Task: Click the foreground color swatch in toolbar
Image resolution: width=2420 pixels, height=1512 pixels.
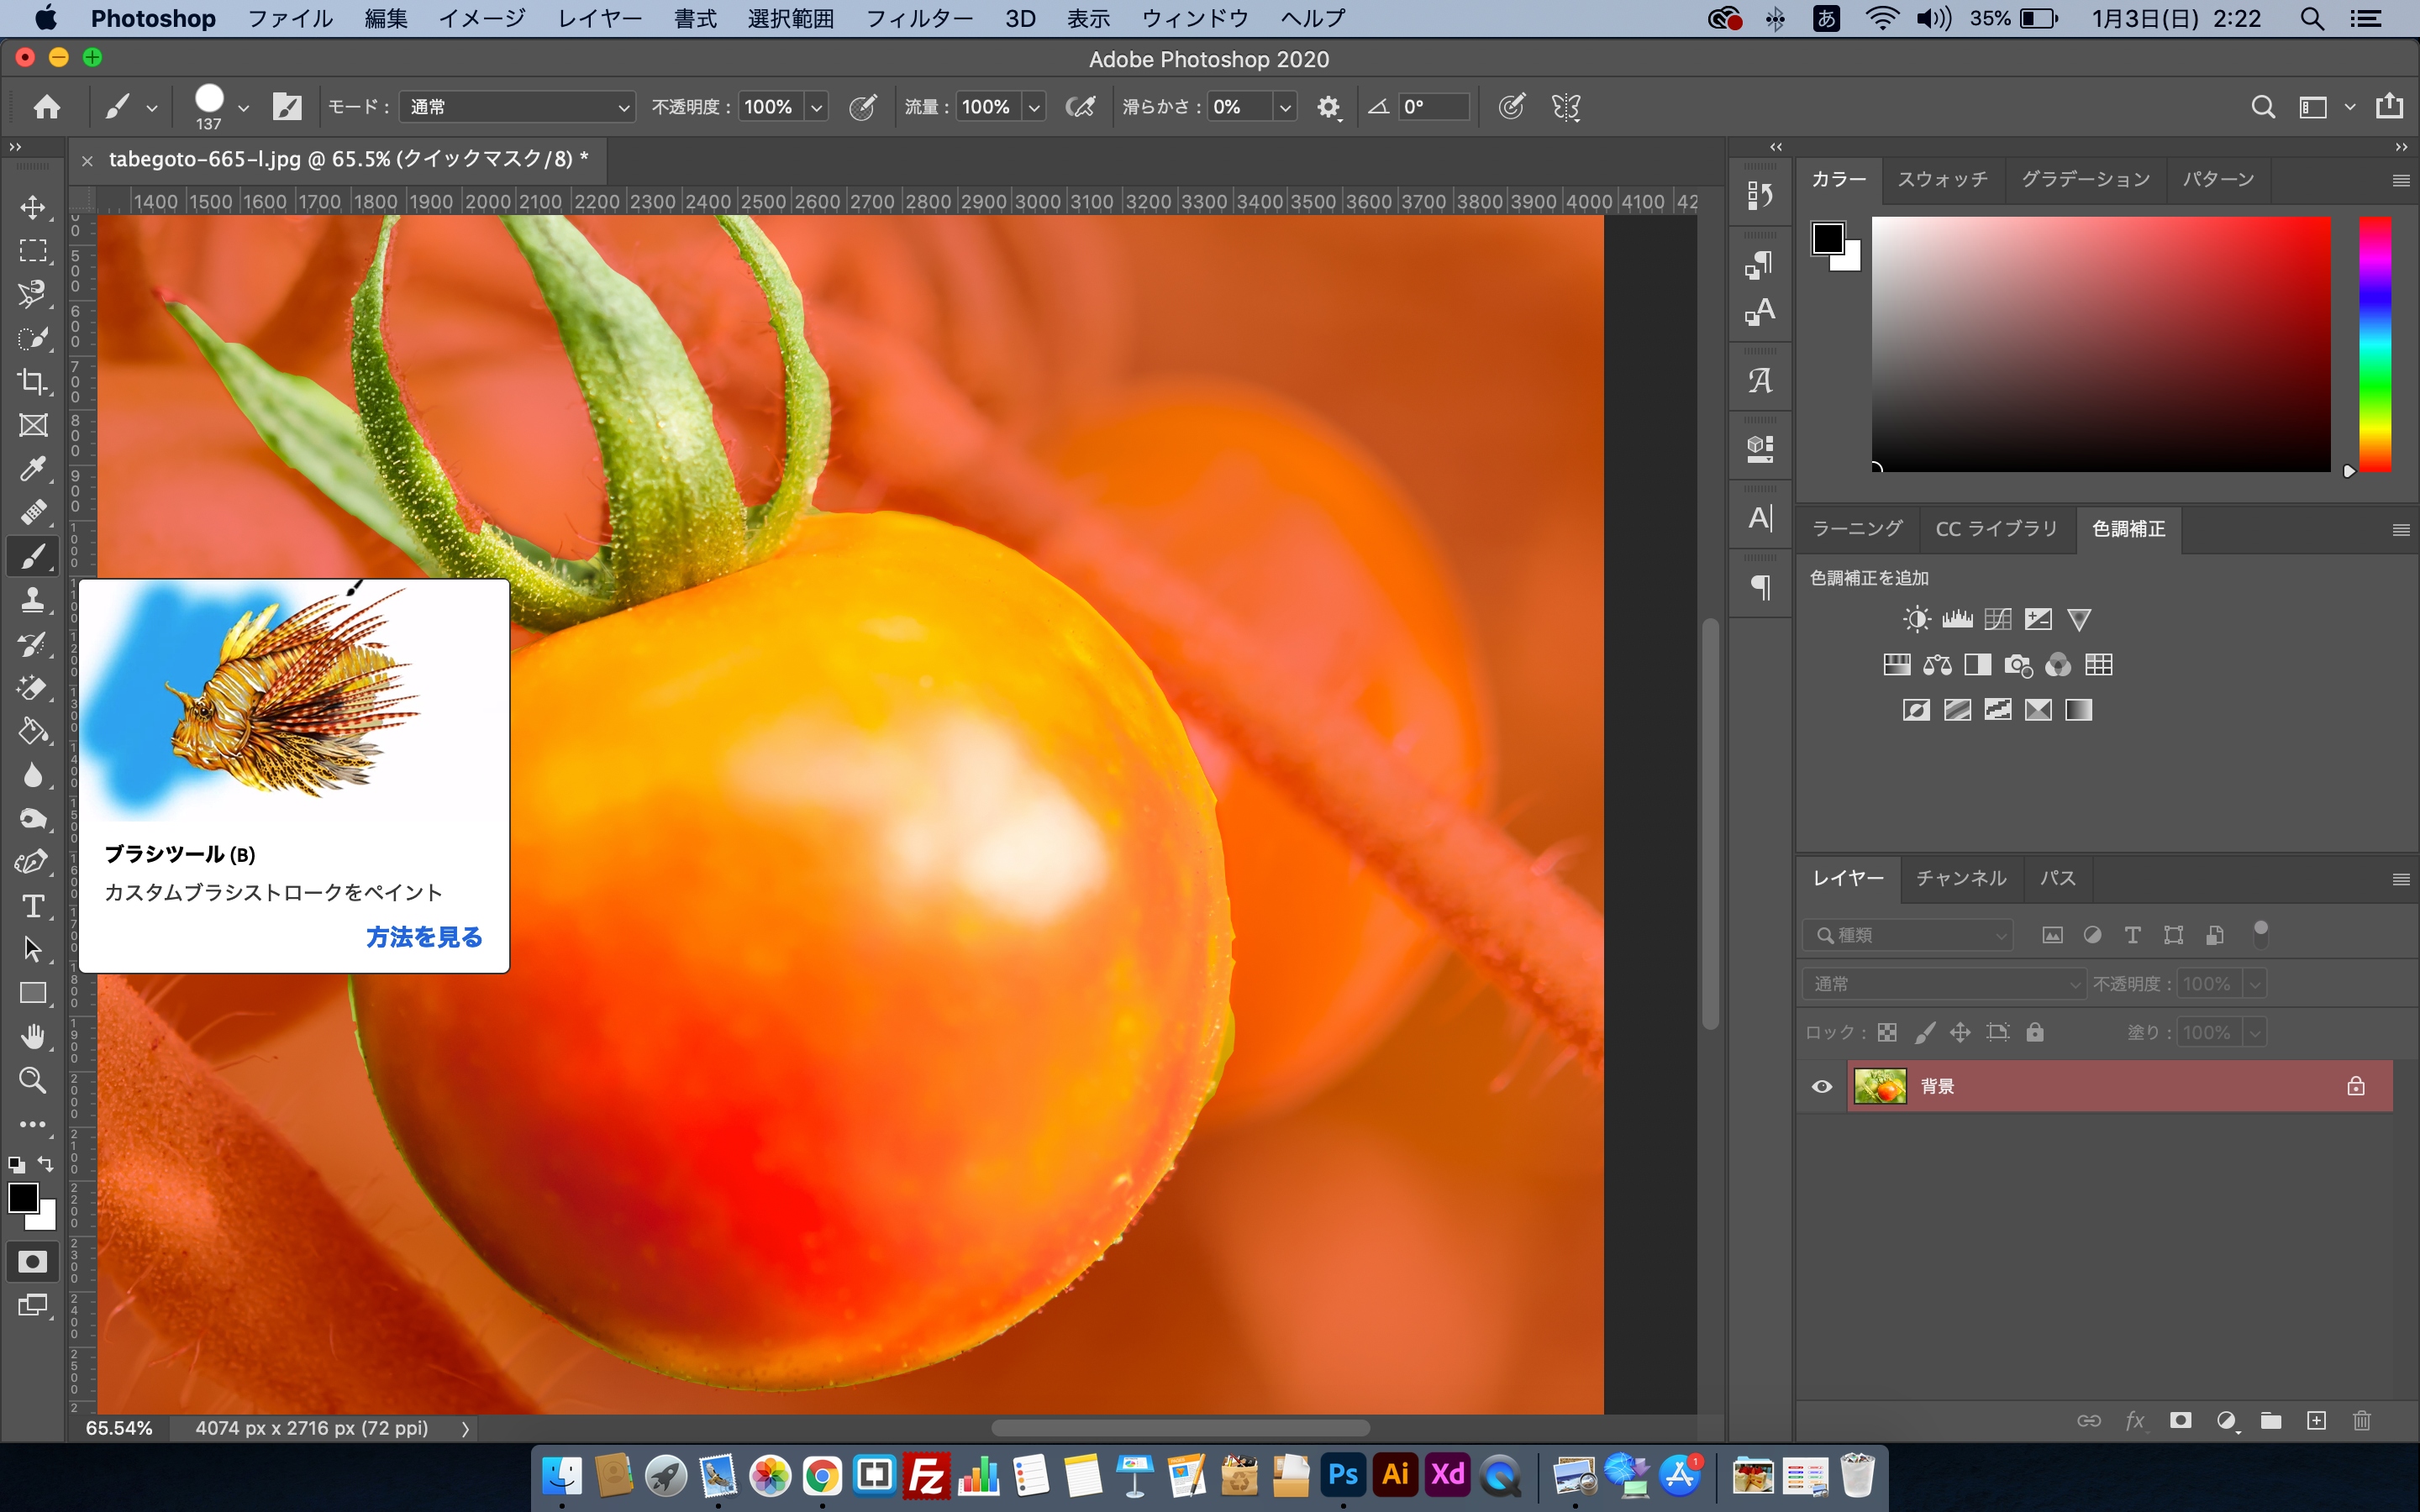Action: coord(22,1196)
